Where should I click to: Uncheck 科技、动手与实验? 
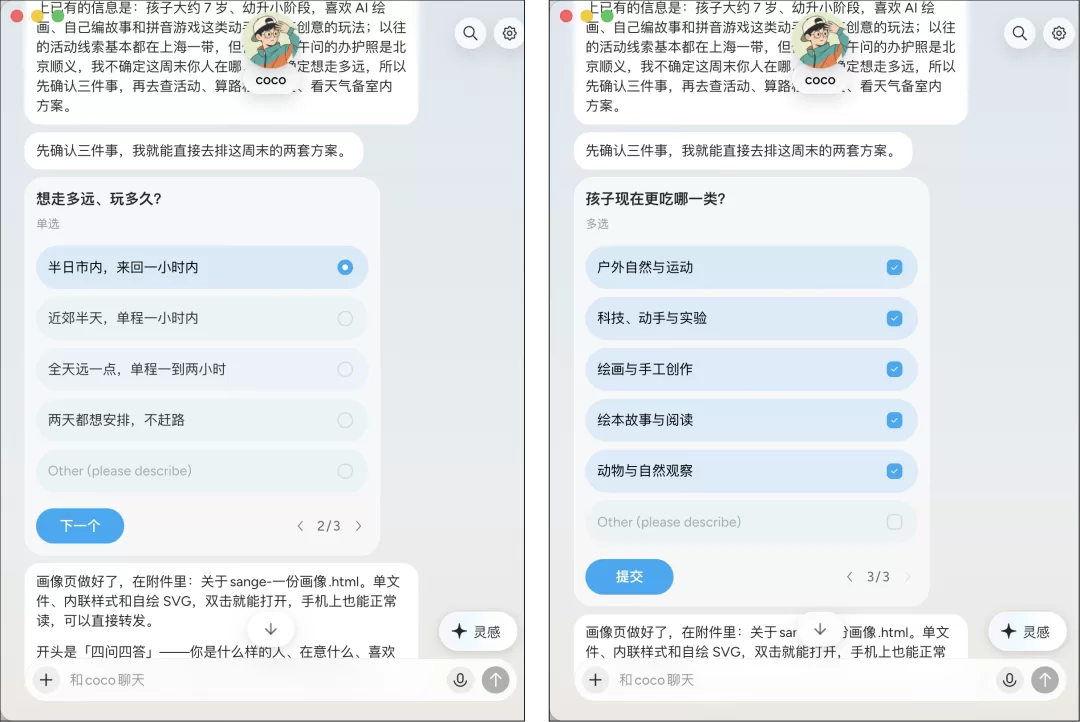(x=895, y=318)
